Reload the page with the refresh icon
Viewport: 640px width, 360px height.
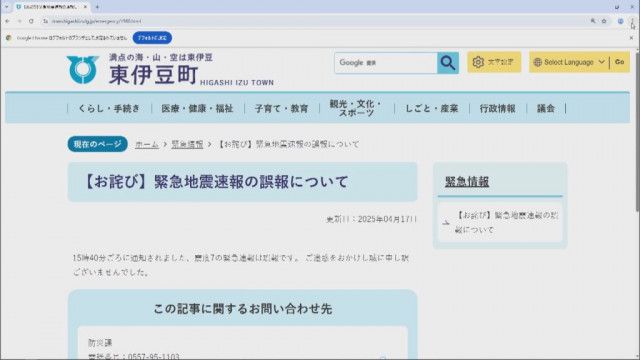(31, 21)
